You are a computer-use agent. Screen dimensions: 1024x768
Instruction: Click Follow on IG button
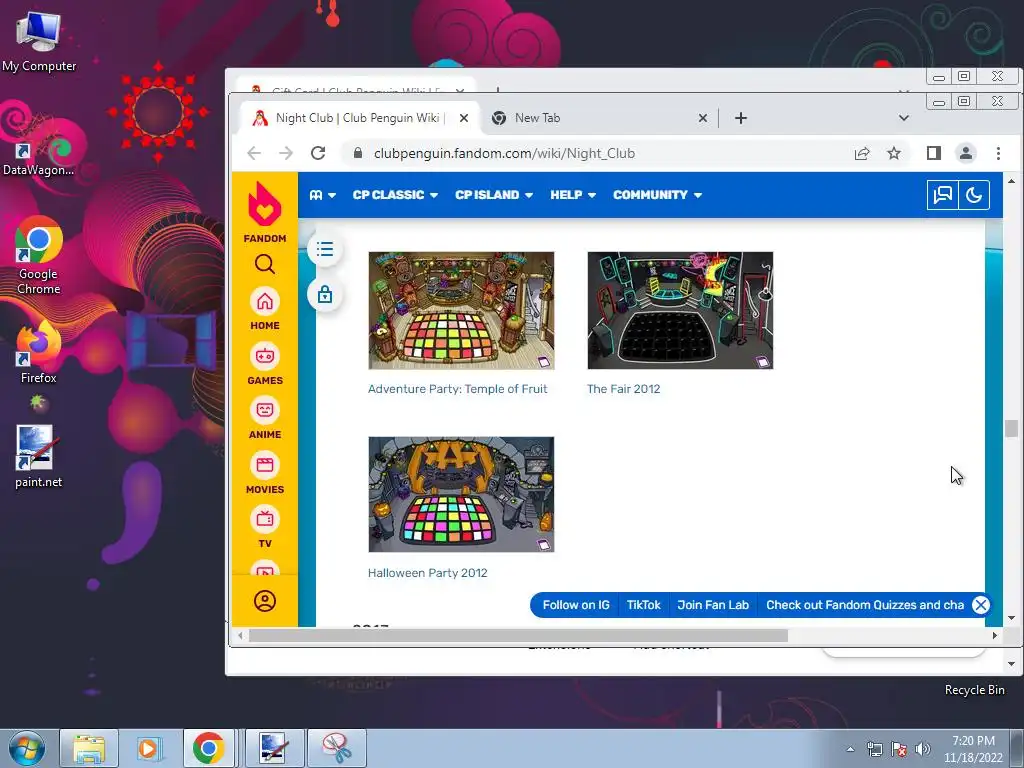(x=575, y=605)
